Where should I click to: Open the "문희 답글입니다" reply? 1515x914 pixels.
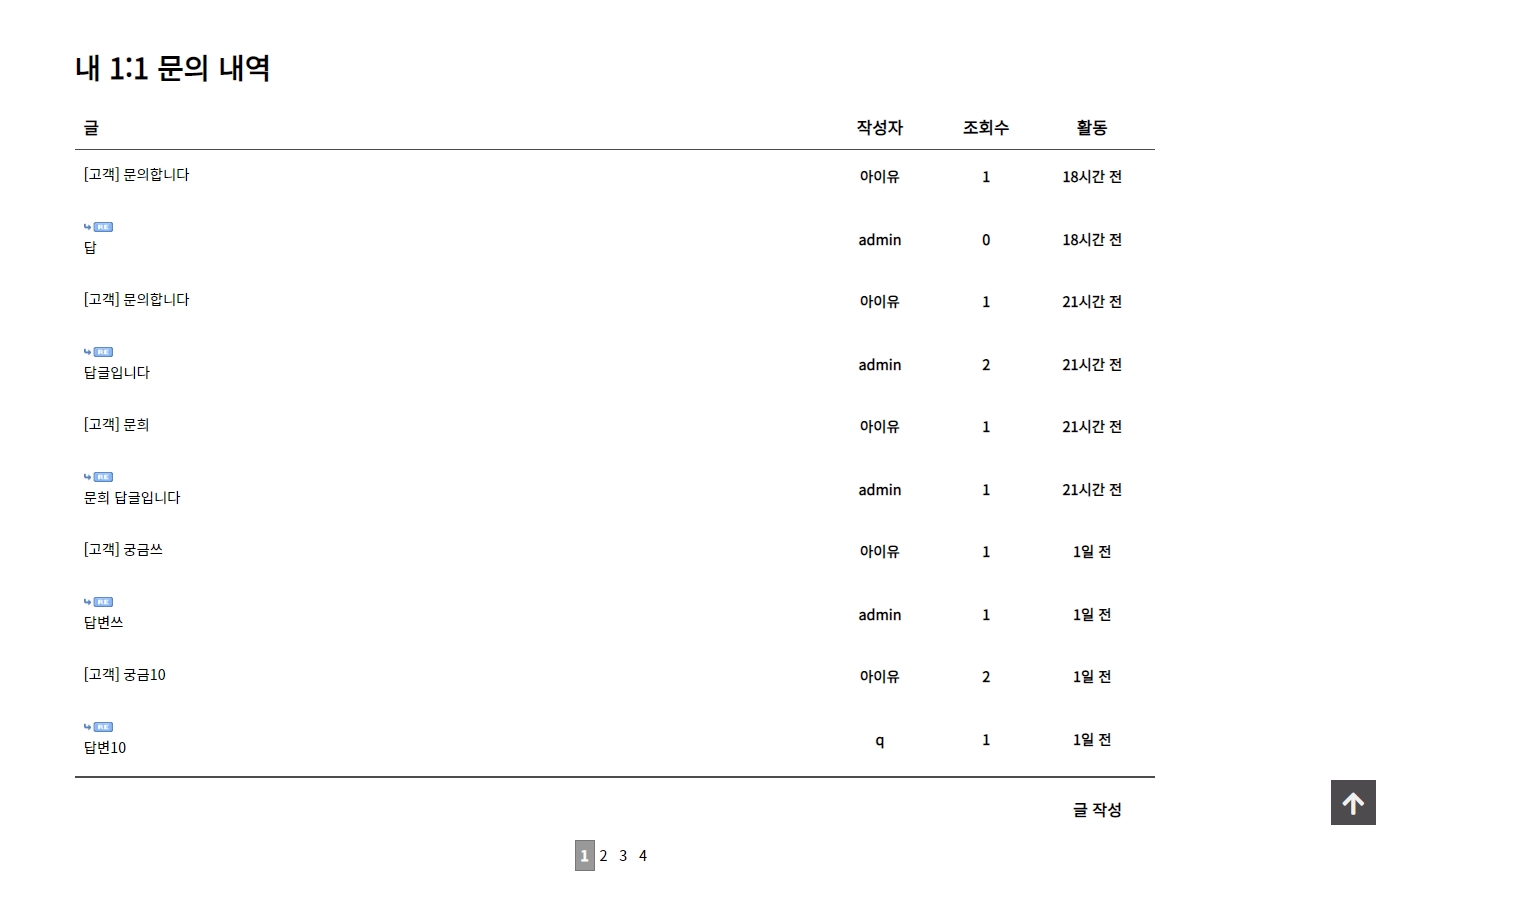(131, 497)
